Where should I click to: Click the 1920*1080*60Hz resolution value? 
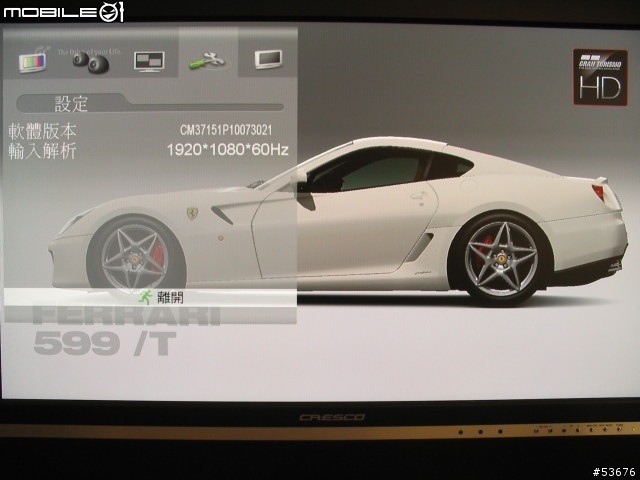pyautogui.click(x=228, y=150)
